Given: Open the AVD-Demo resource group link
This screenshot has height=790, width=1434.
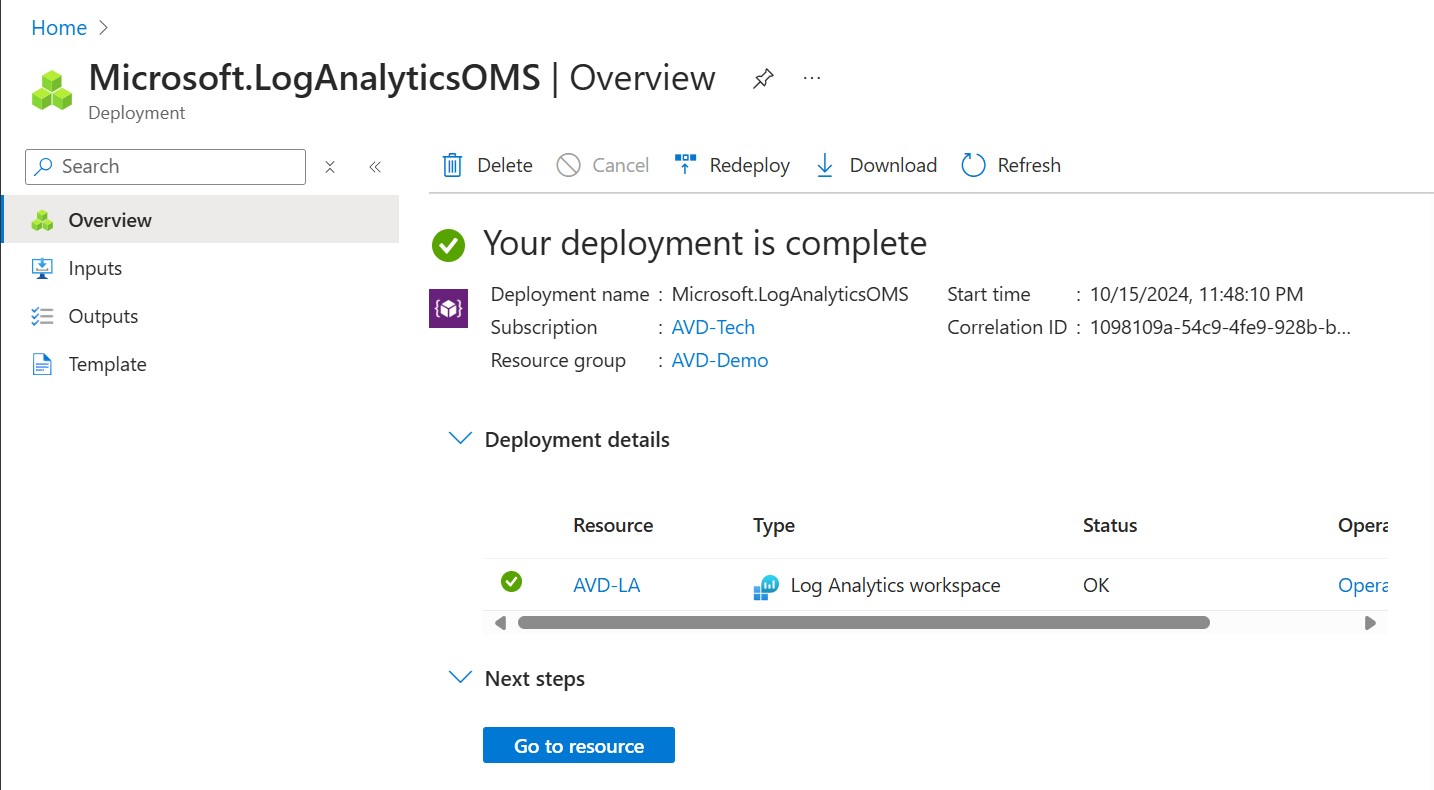Looking at the screenshot, I should (x=720, y=360).
